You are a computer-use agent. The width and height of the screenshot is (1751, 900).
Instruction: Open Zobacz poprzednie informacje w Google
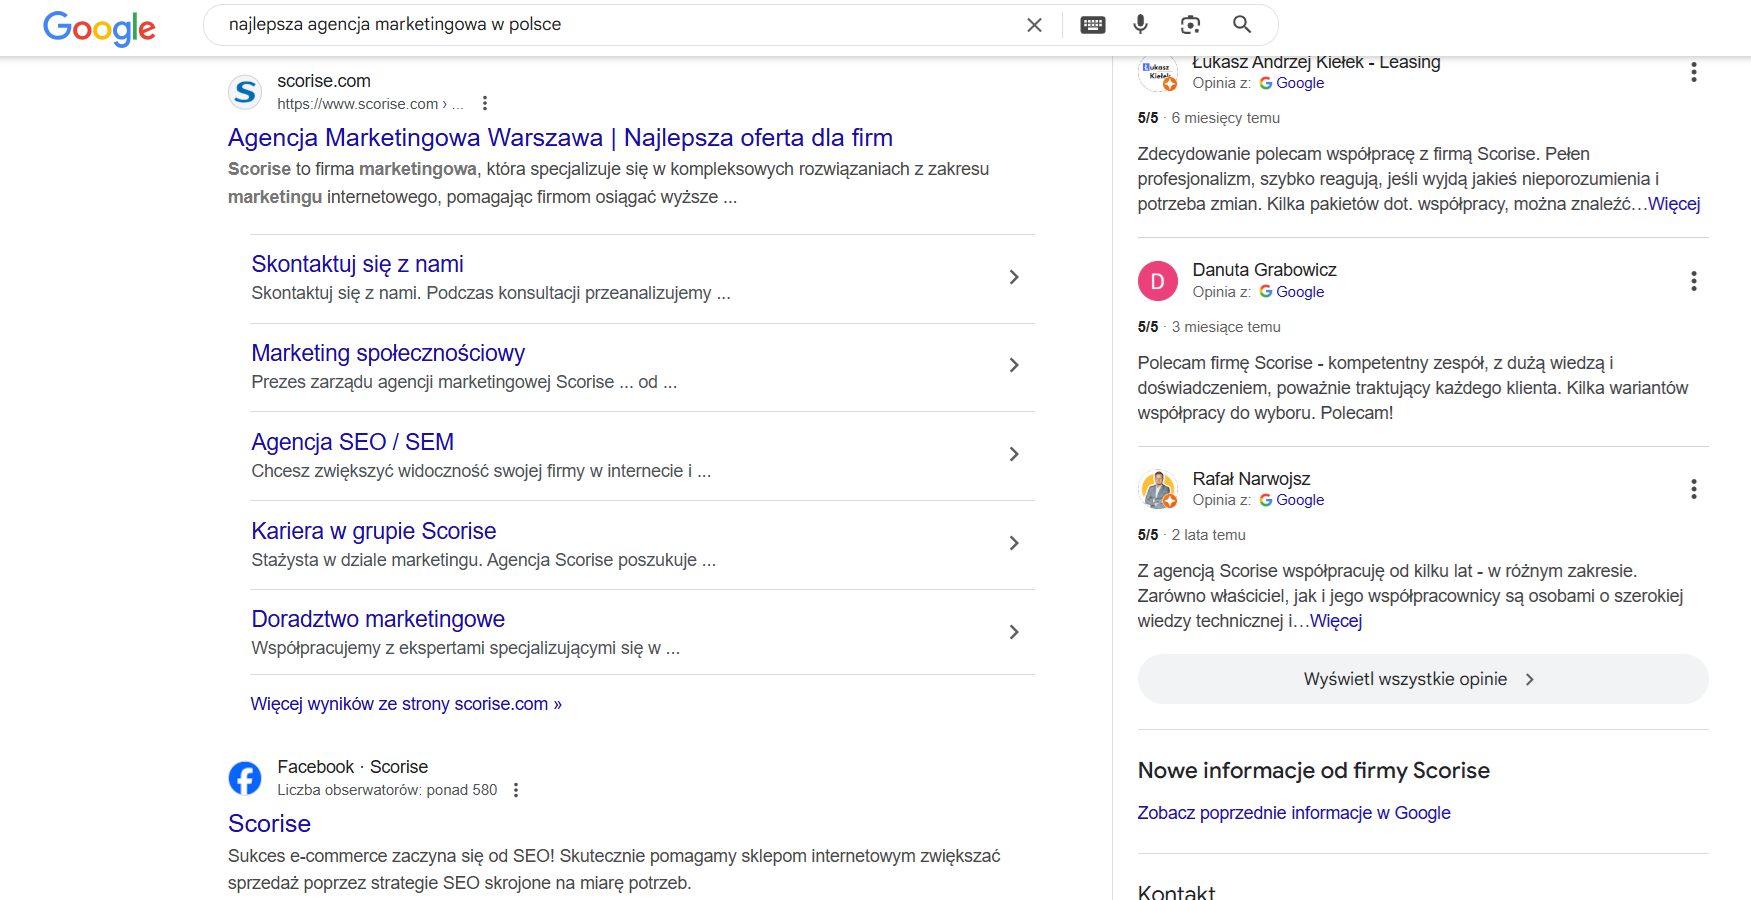click(1294, 813)
